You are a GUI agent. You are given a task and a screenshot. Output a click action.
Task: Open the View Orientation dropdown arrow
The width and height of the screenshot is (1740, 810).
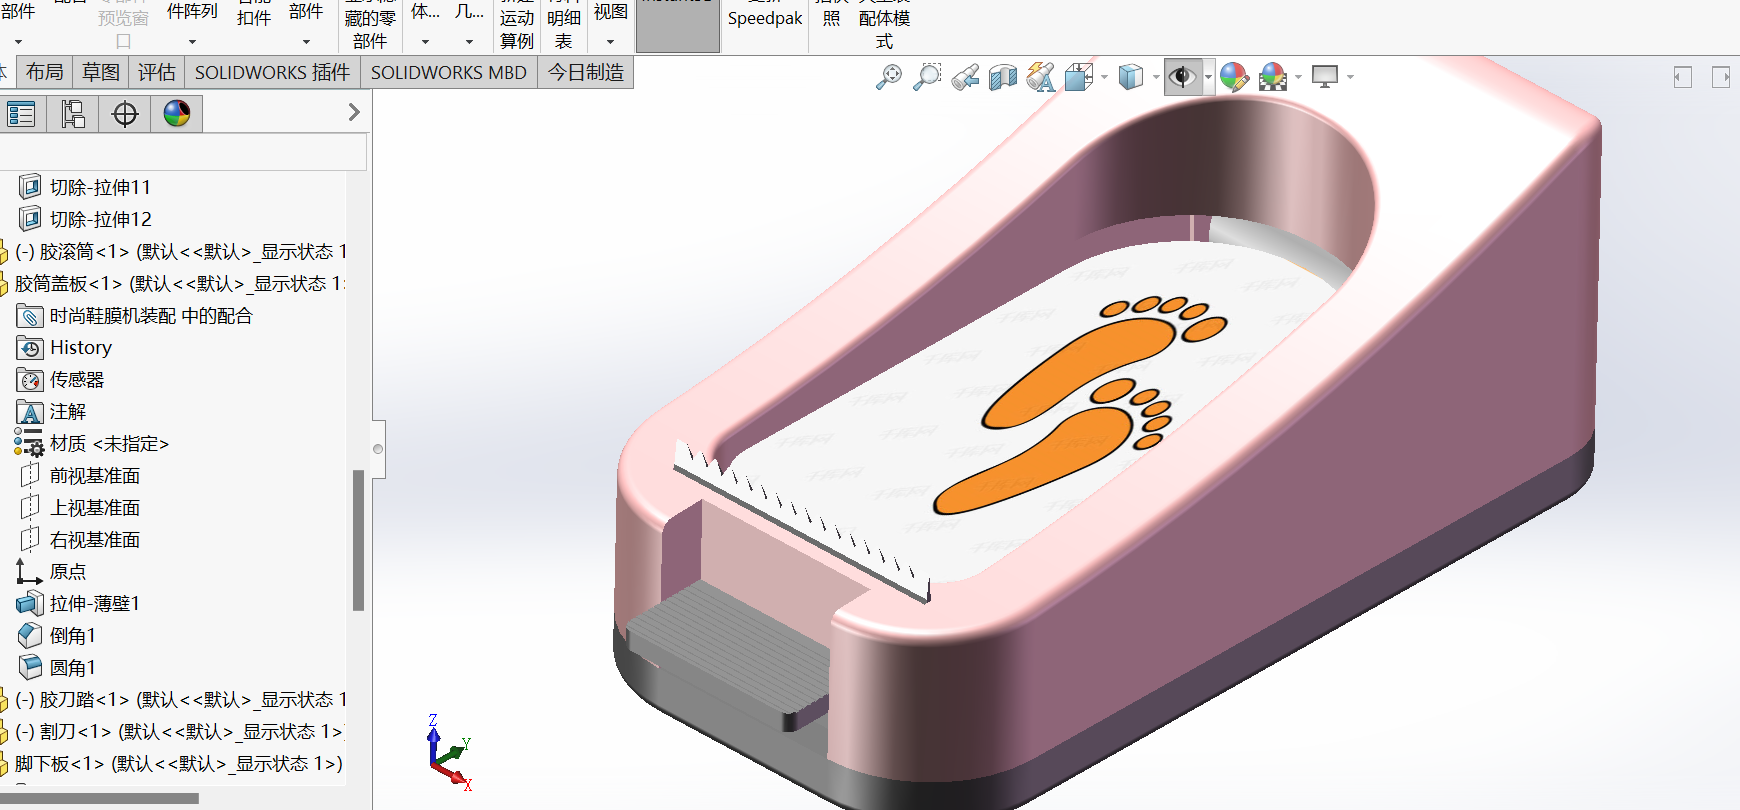1104,77
